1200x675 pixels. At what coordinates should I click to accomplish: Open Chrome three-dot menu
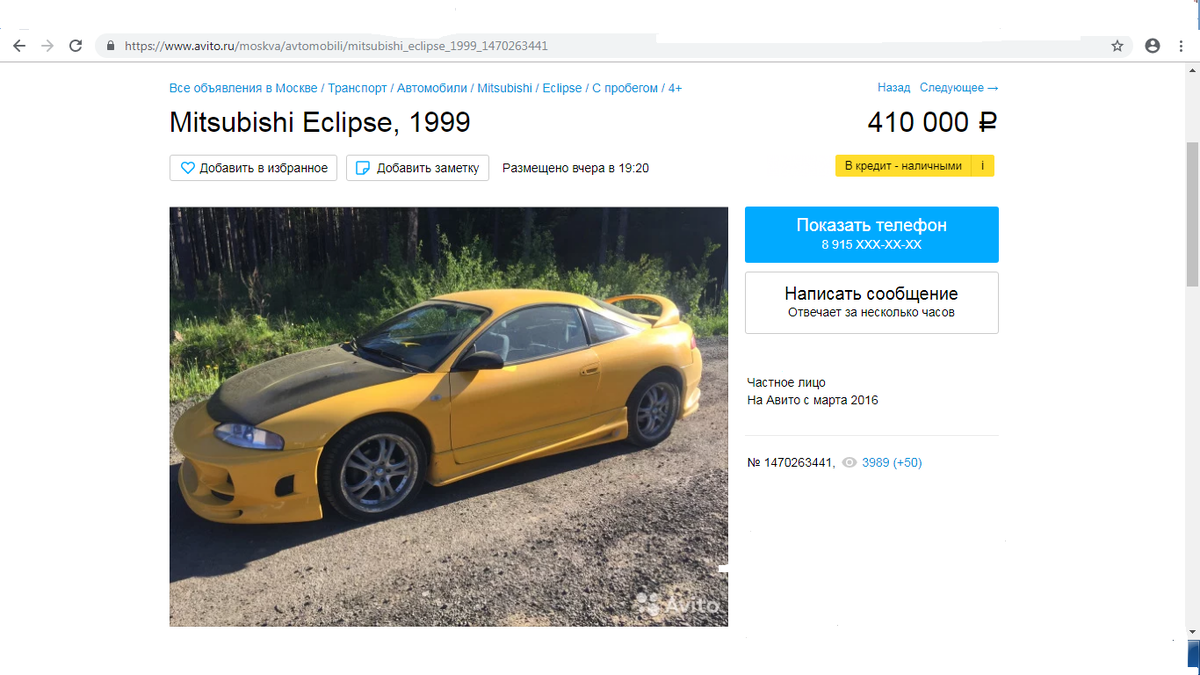(1182, 46)
